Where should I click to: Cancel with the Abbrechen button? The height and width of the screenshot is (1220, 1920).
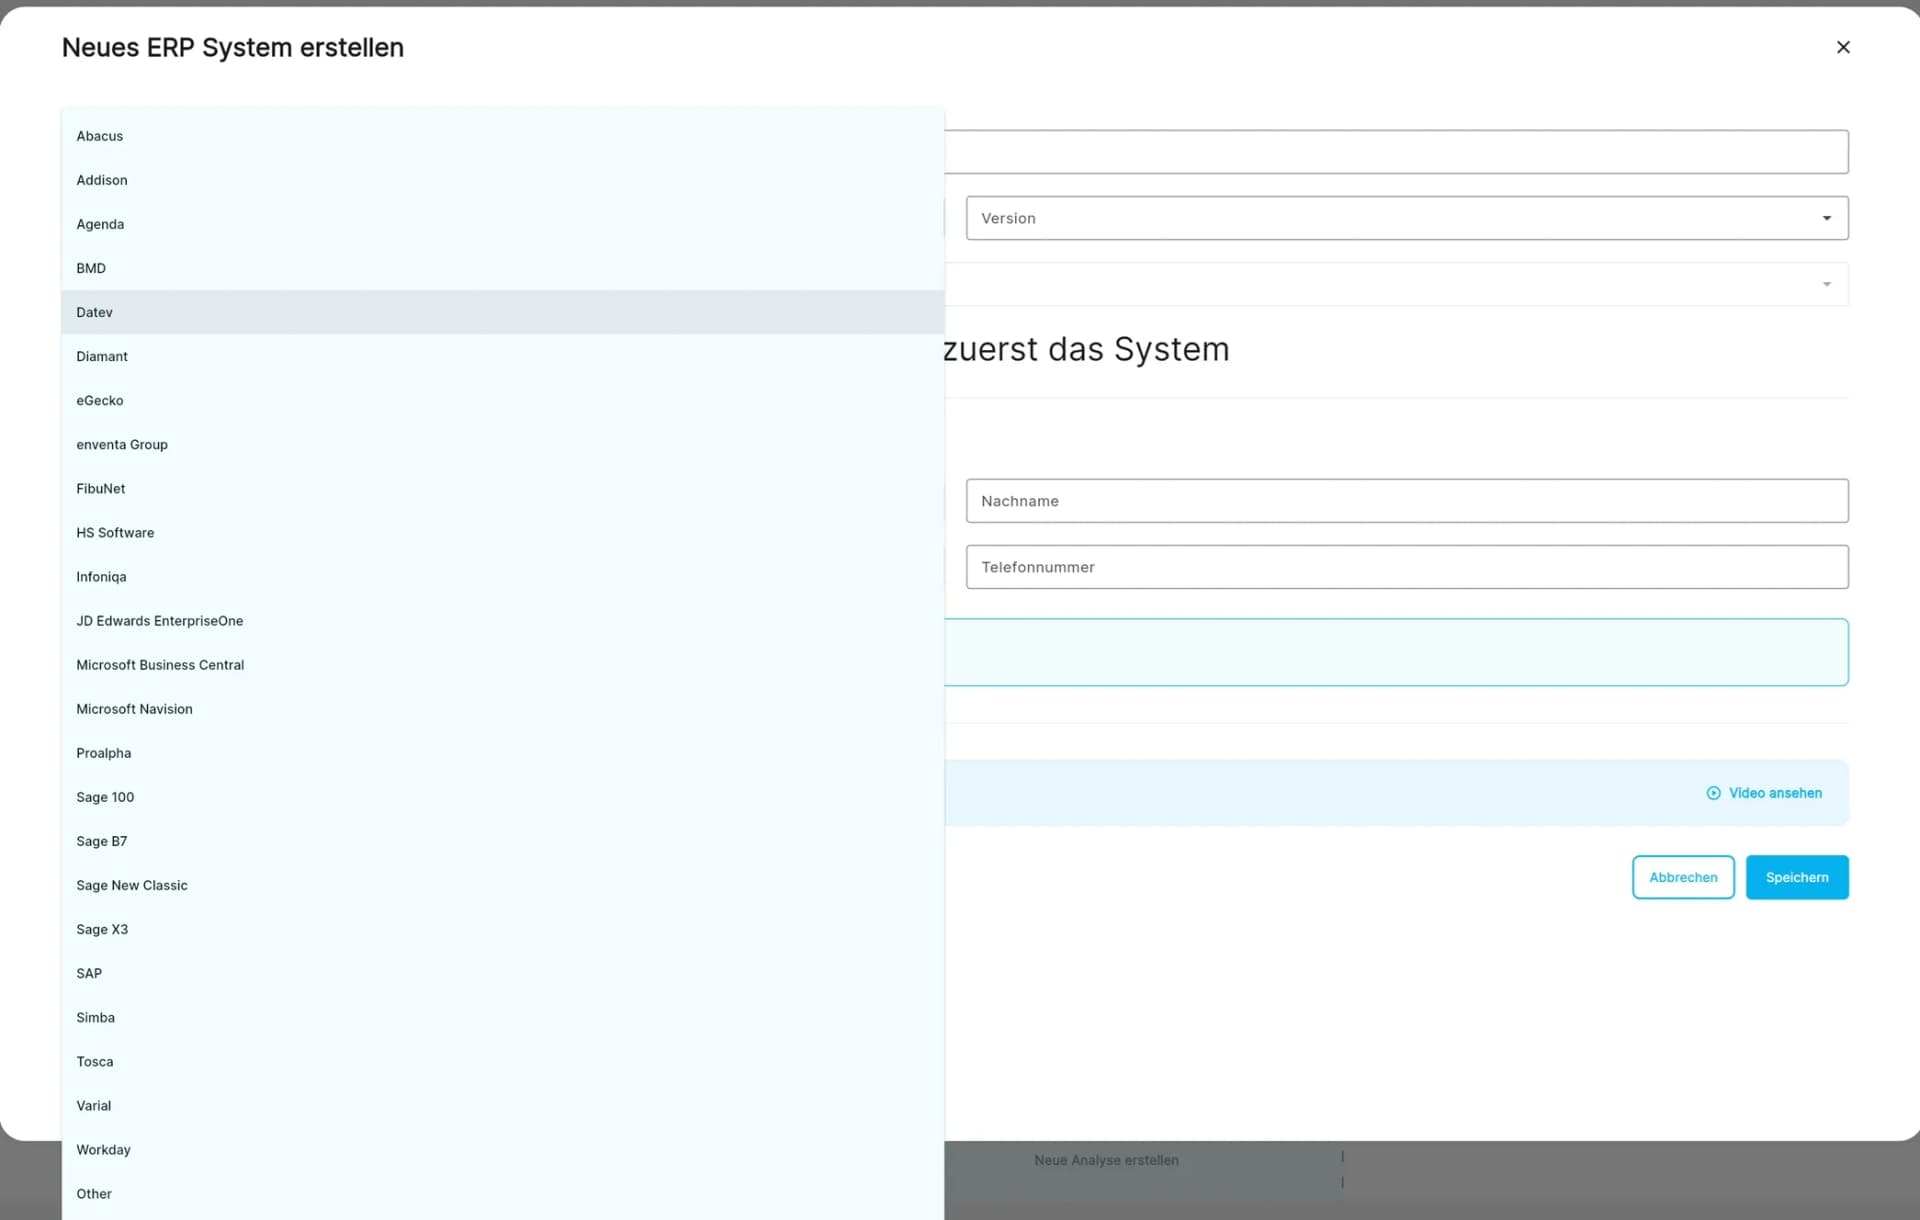[1683, 877]
